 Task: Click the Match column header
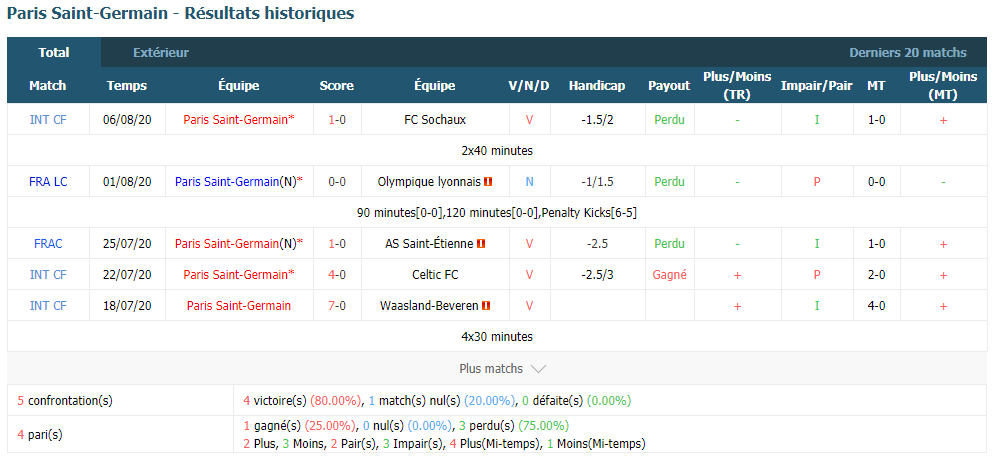tap(48, 86)
